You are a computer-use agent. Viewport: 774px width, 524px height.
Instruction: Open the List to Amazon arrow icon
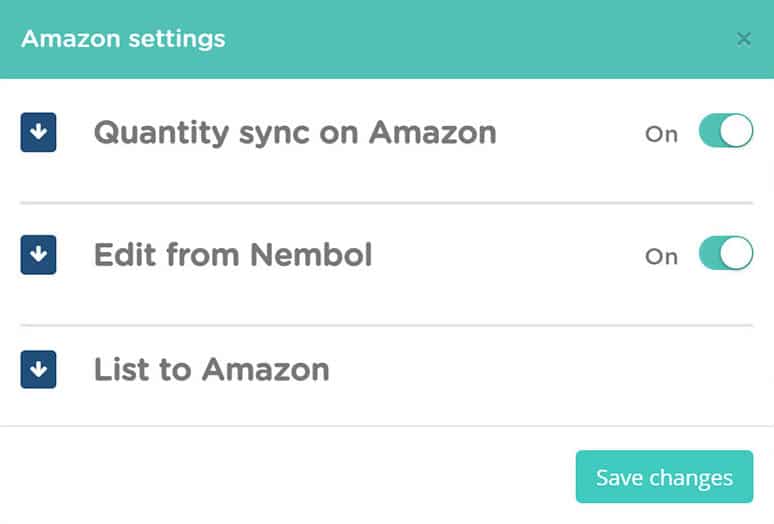(39, 370)
